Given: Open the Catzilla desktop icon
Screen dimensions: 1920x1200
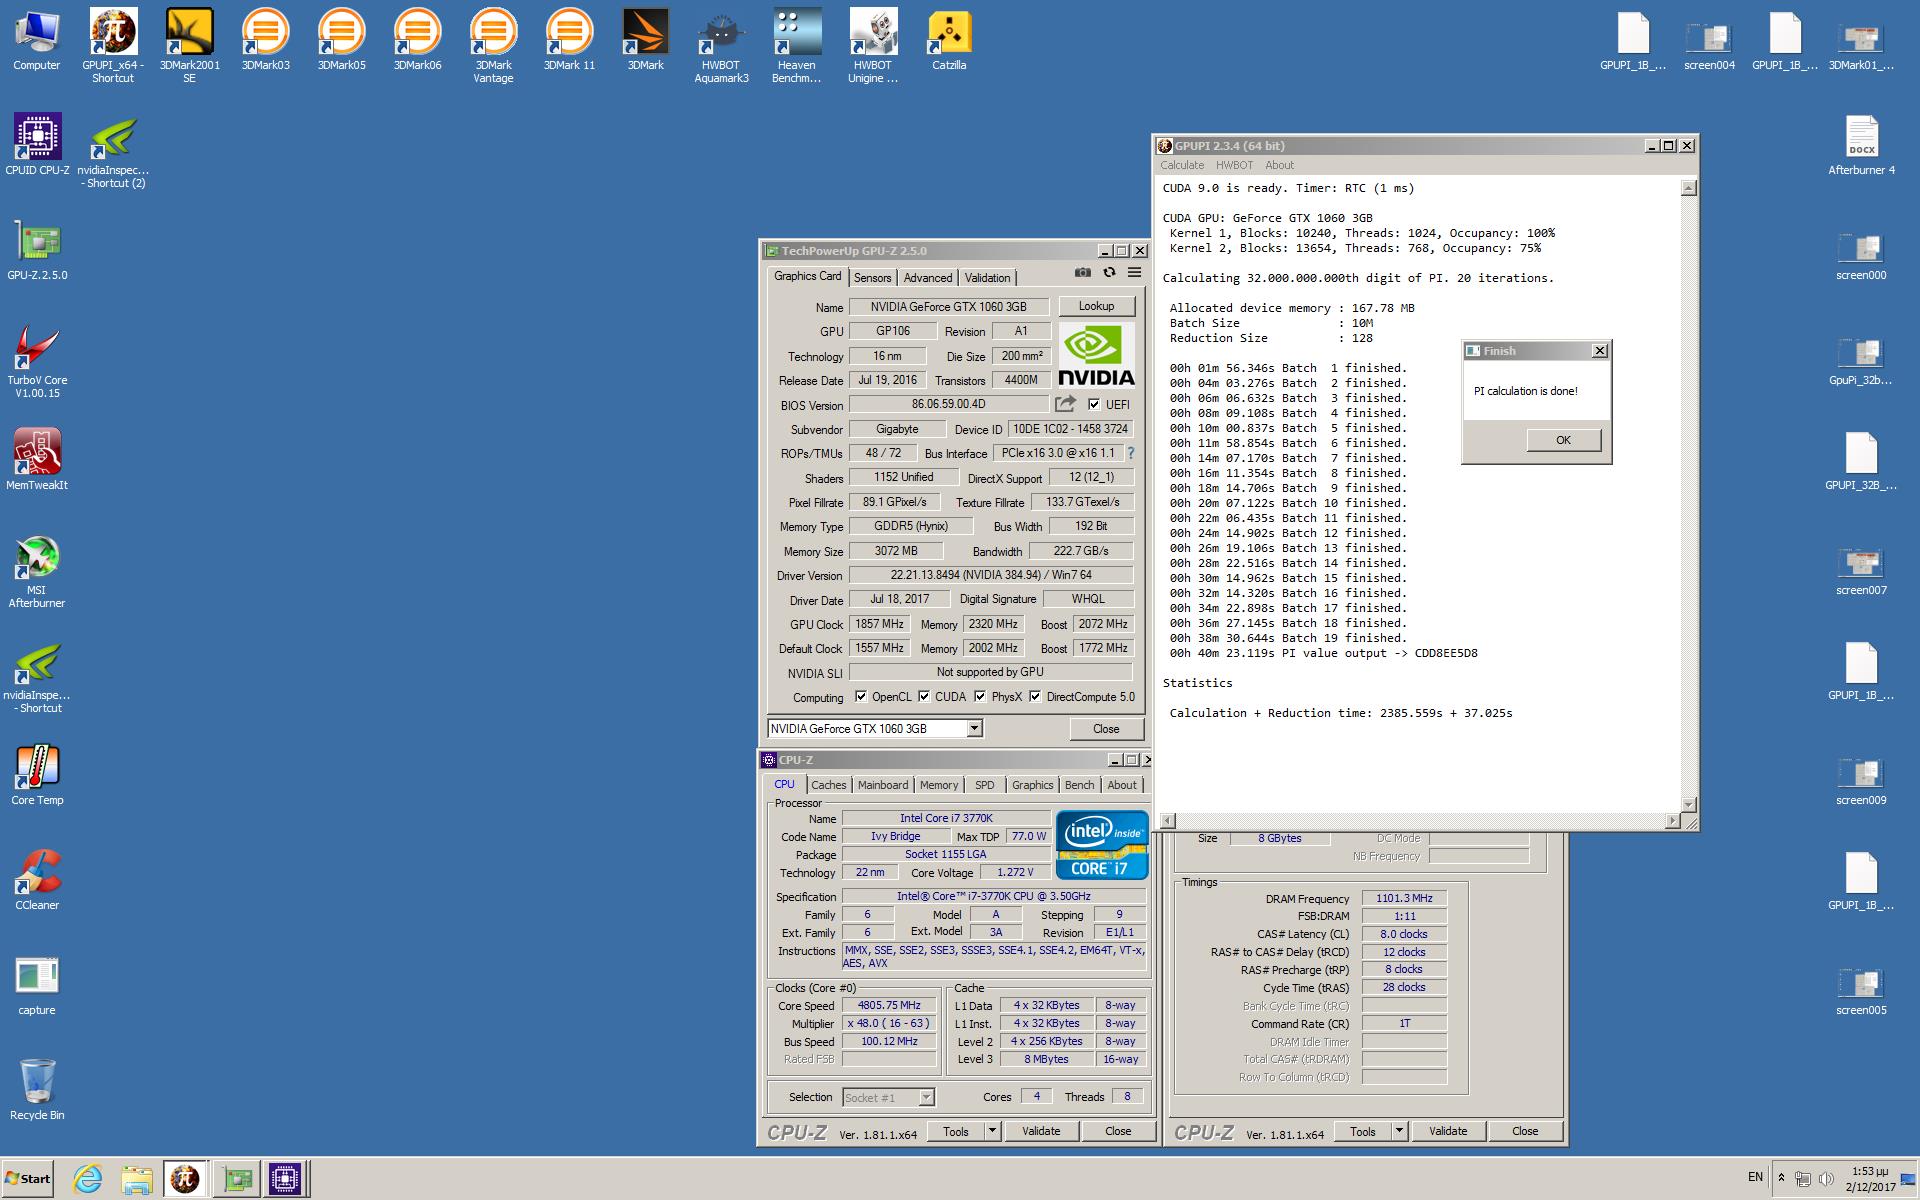Looking at the screenshot, I should (949, 40).
